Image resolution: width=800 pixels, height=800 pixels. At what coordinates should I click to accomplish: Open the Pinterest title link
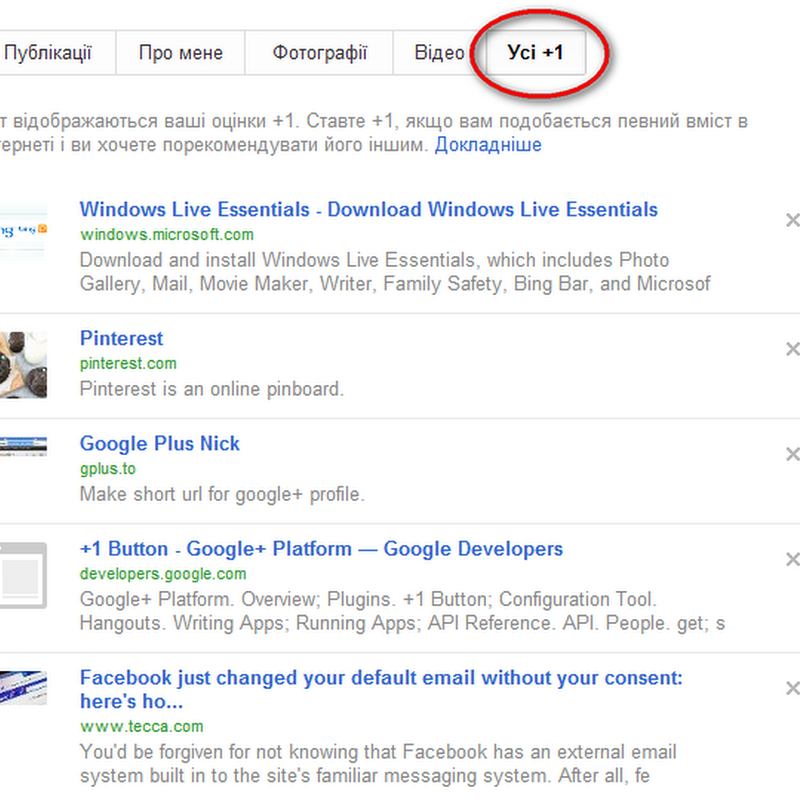tap(121, 338)
